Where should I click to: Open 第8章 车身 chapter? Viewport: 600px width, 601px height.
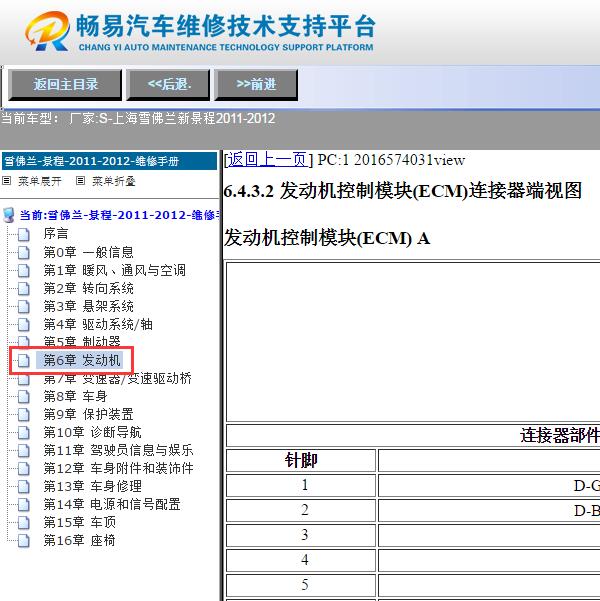coord(75,396)
